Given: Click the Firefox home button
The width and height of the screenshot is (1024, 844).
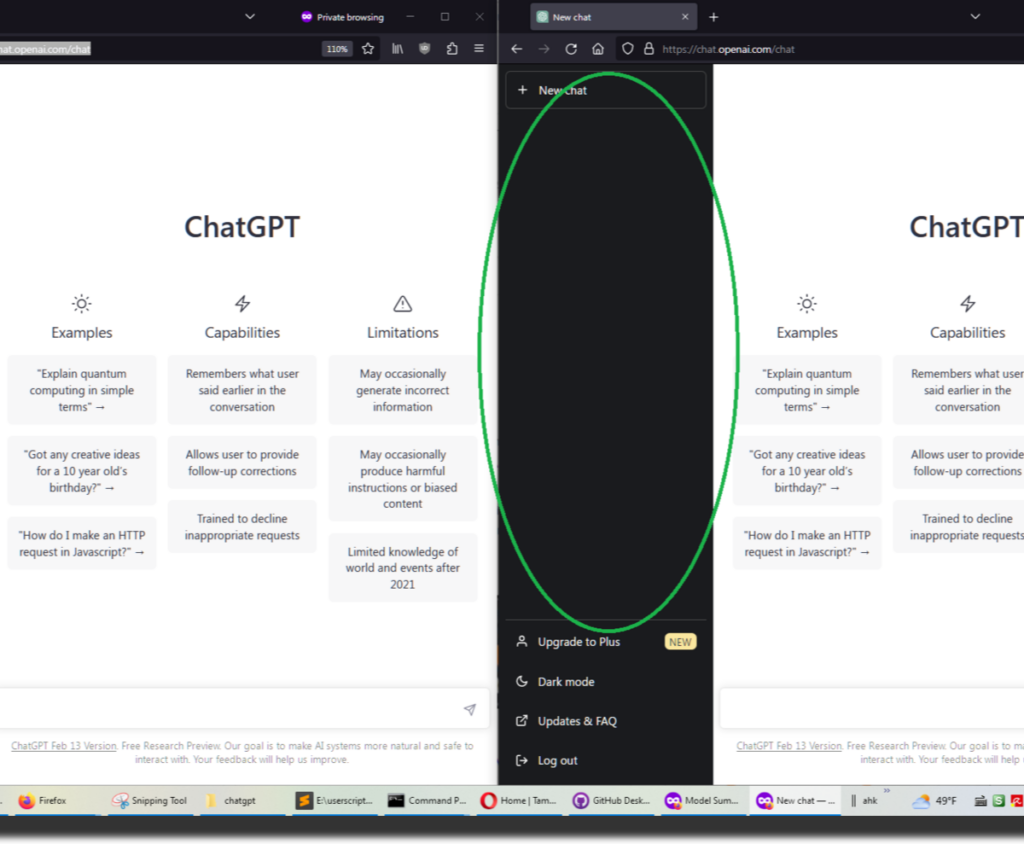Looking at the screenshot, I should tap(597, 48).
